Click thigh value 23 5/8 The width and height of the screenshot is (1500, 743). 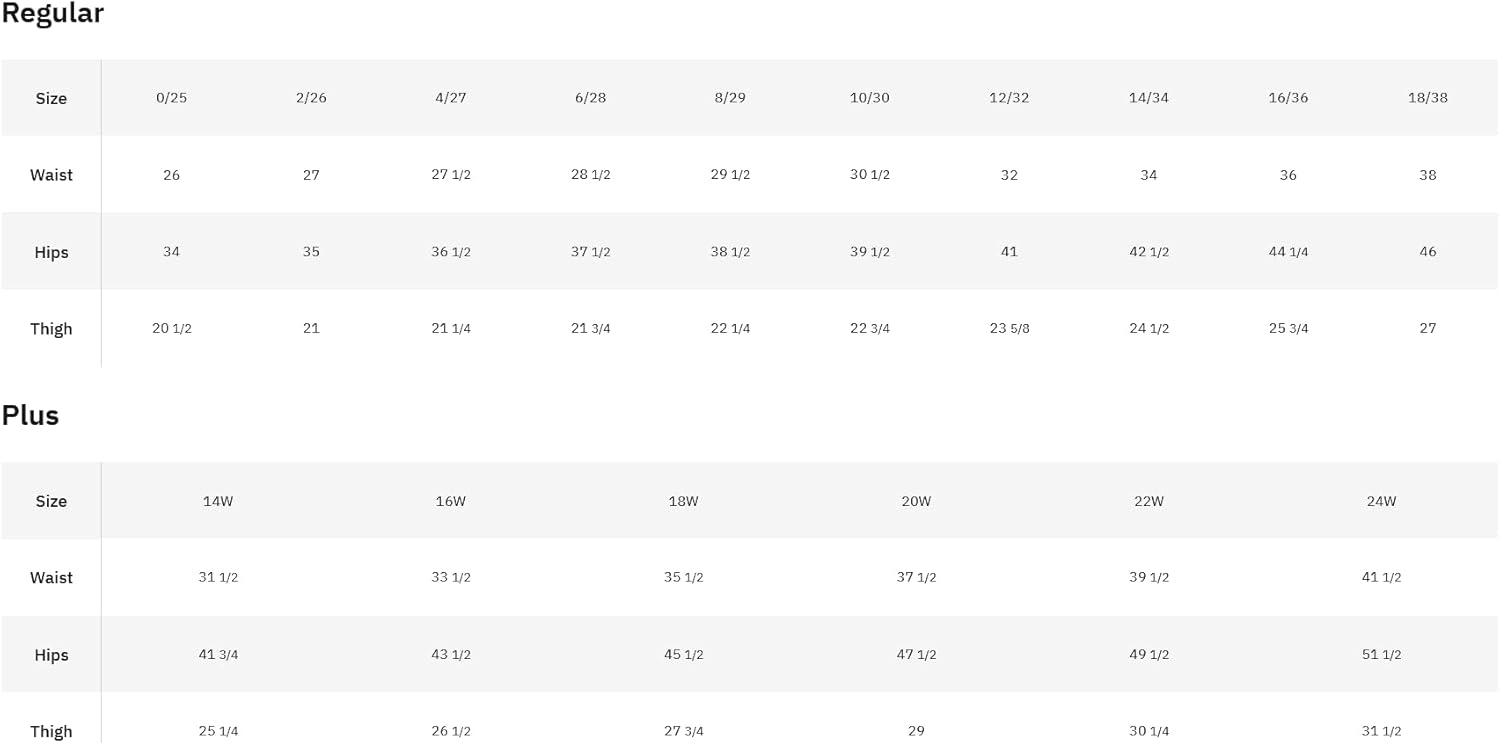tap(1009, 328)
